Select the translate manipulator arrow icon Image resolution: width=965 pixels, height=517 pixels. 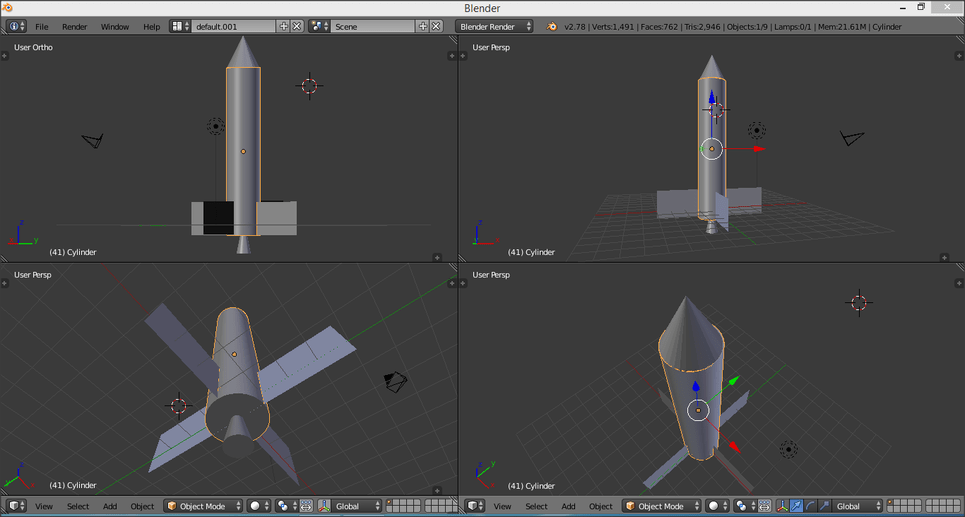[796, 506]
